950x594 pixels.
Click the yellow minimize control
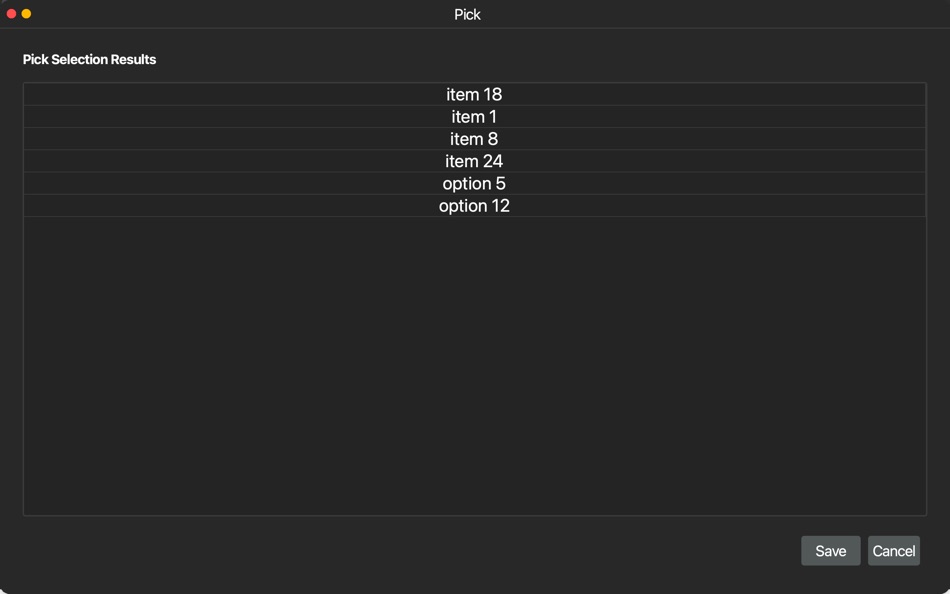pyautogui.click(x=25, y=13)
